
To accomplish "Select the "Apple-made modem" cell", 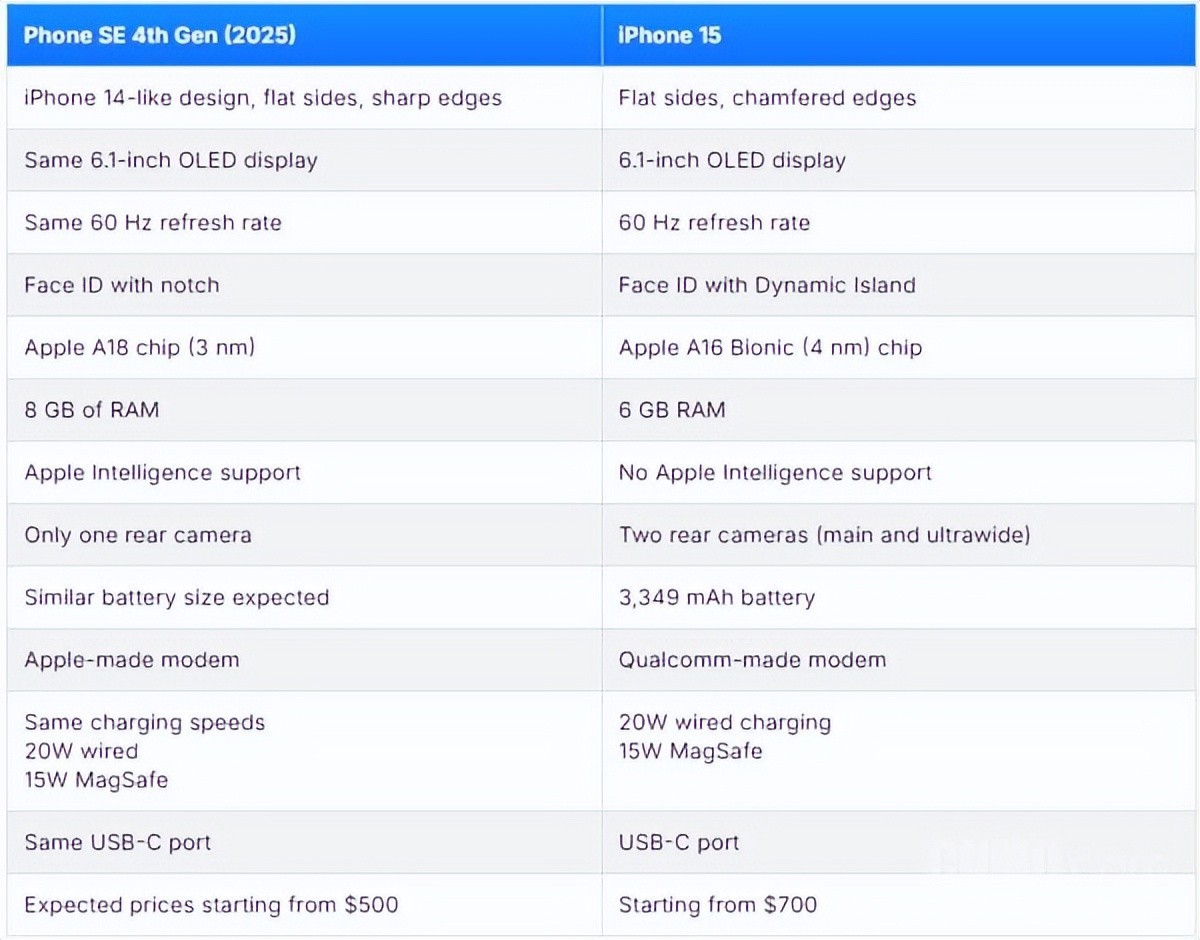I will [132, 660].
